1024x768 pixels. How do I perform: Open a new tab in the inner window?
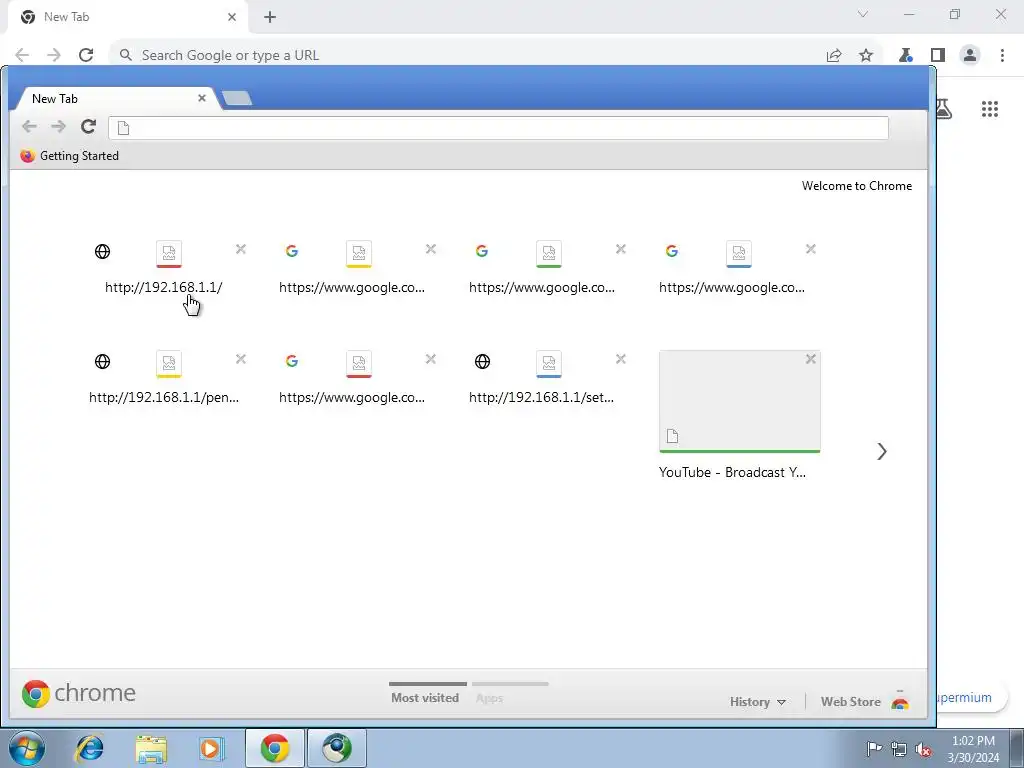pyautogui.click(x=237, y=98)
